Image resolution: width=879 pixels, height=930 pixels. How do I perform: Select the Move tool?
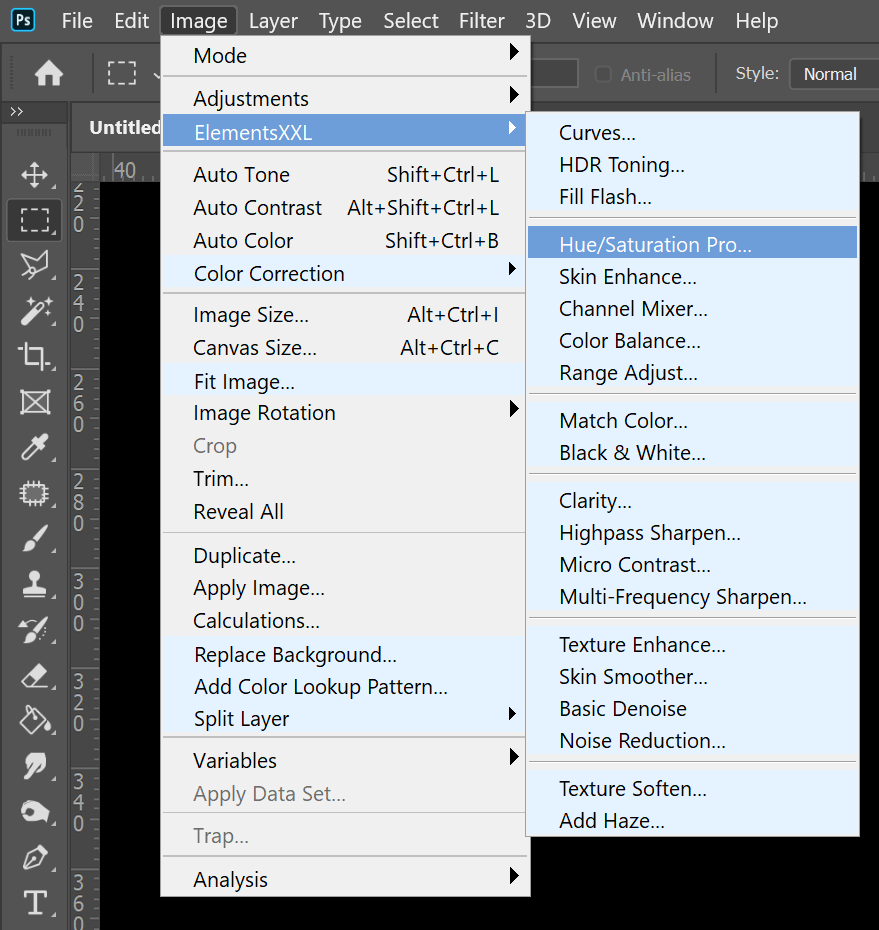[x=35, y=175]
